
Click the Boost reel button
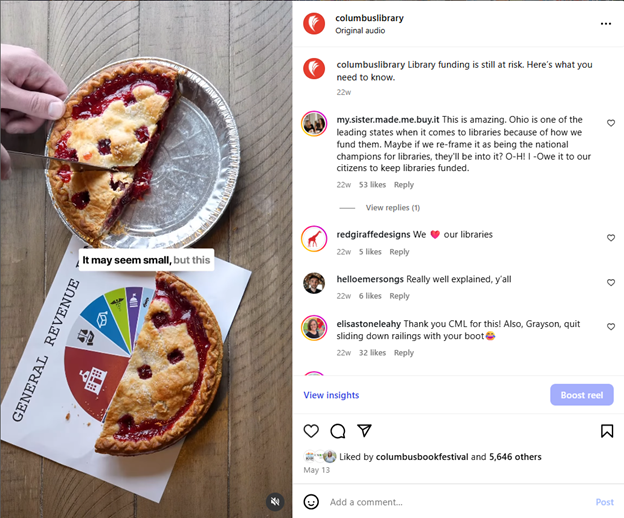point(581,395)
